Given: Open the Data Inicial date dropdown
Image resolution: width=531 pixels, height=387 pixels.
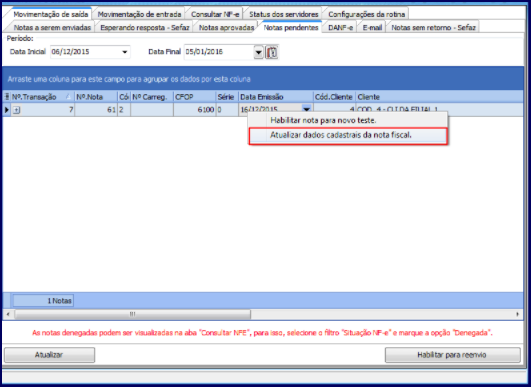Looking at the screenshot, I should click(125, 52).
